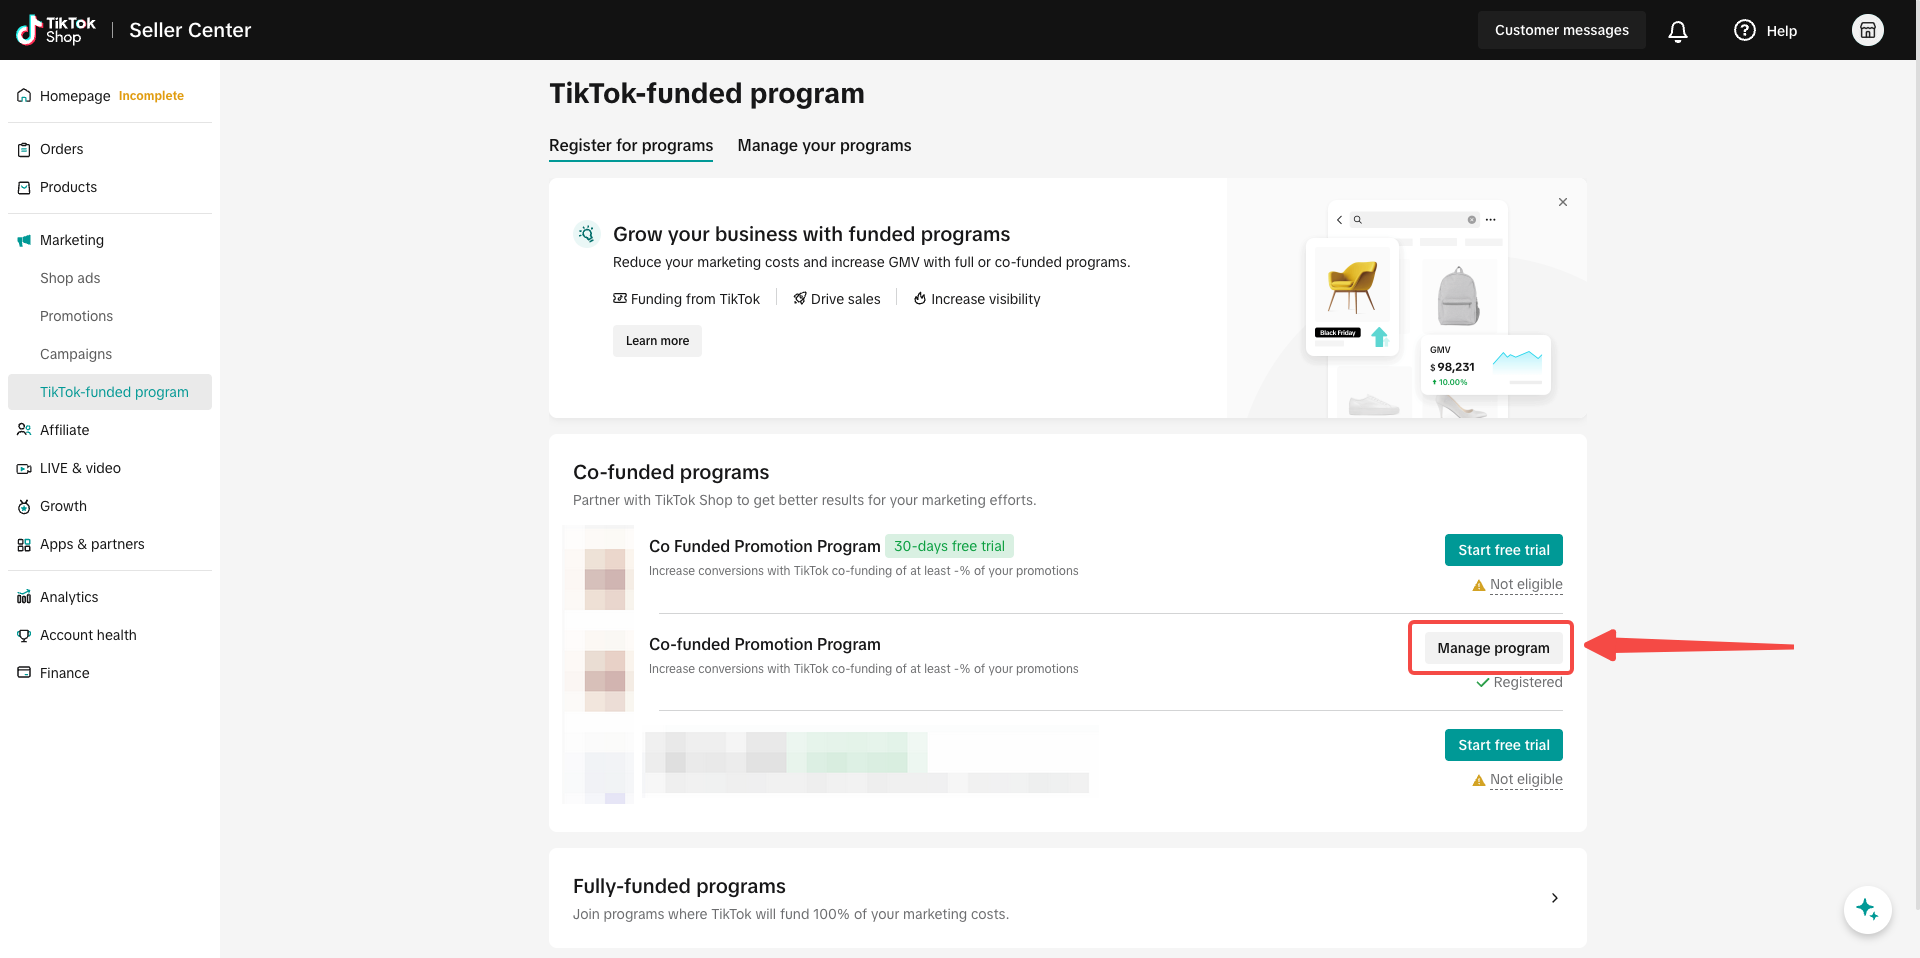Image resolution: width=1920 pixels, height=958 pixels.
Task: Click the shop profile avatar icon
Action: click(1867, 30)
